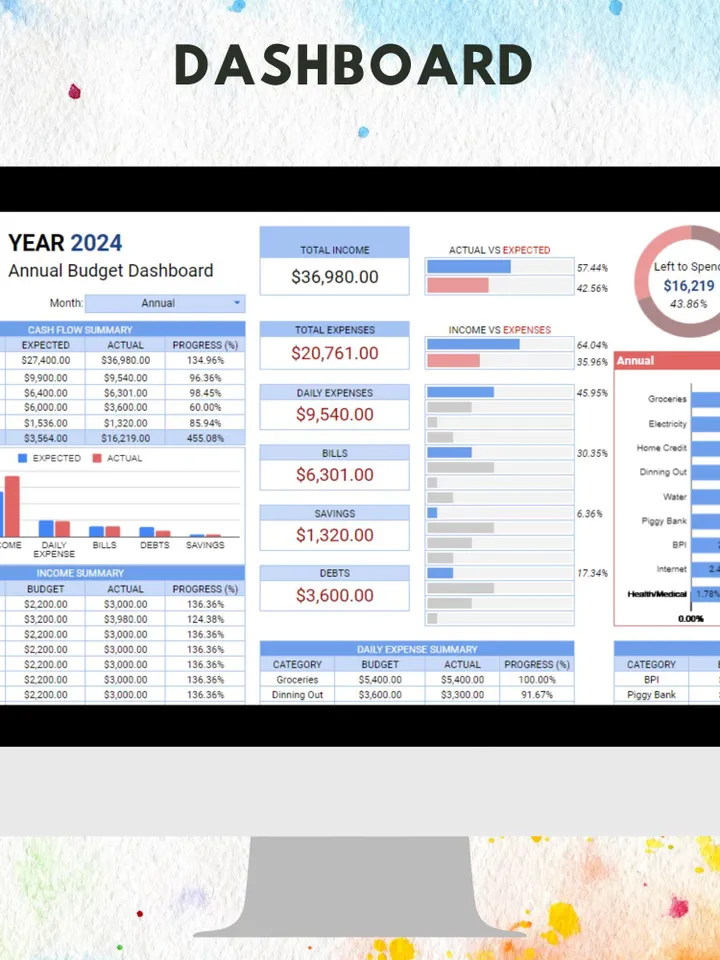Image resolution: width=720 pixels, height=960 pixels.
Task: Click the 64.04% blue progress bar
Action: pos(473,344)
